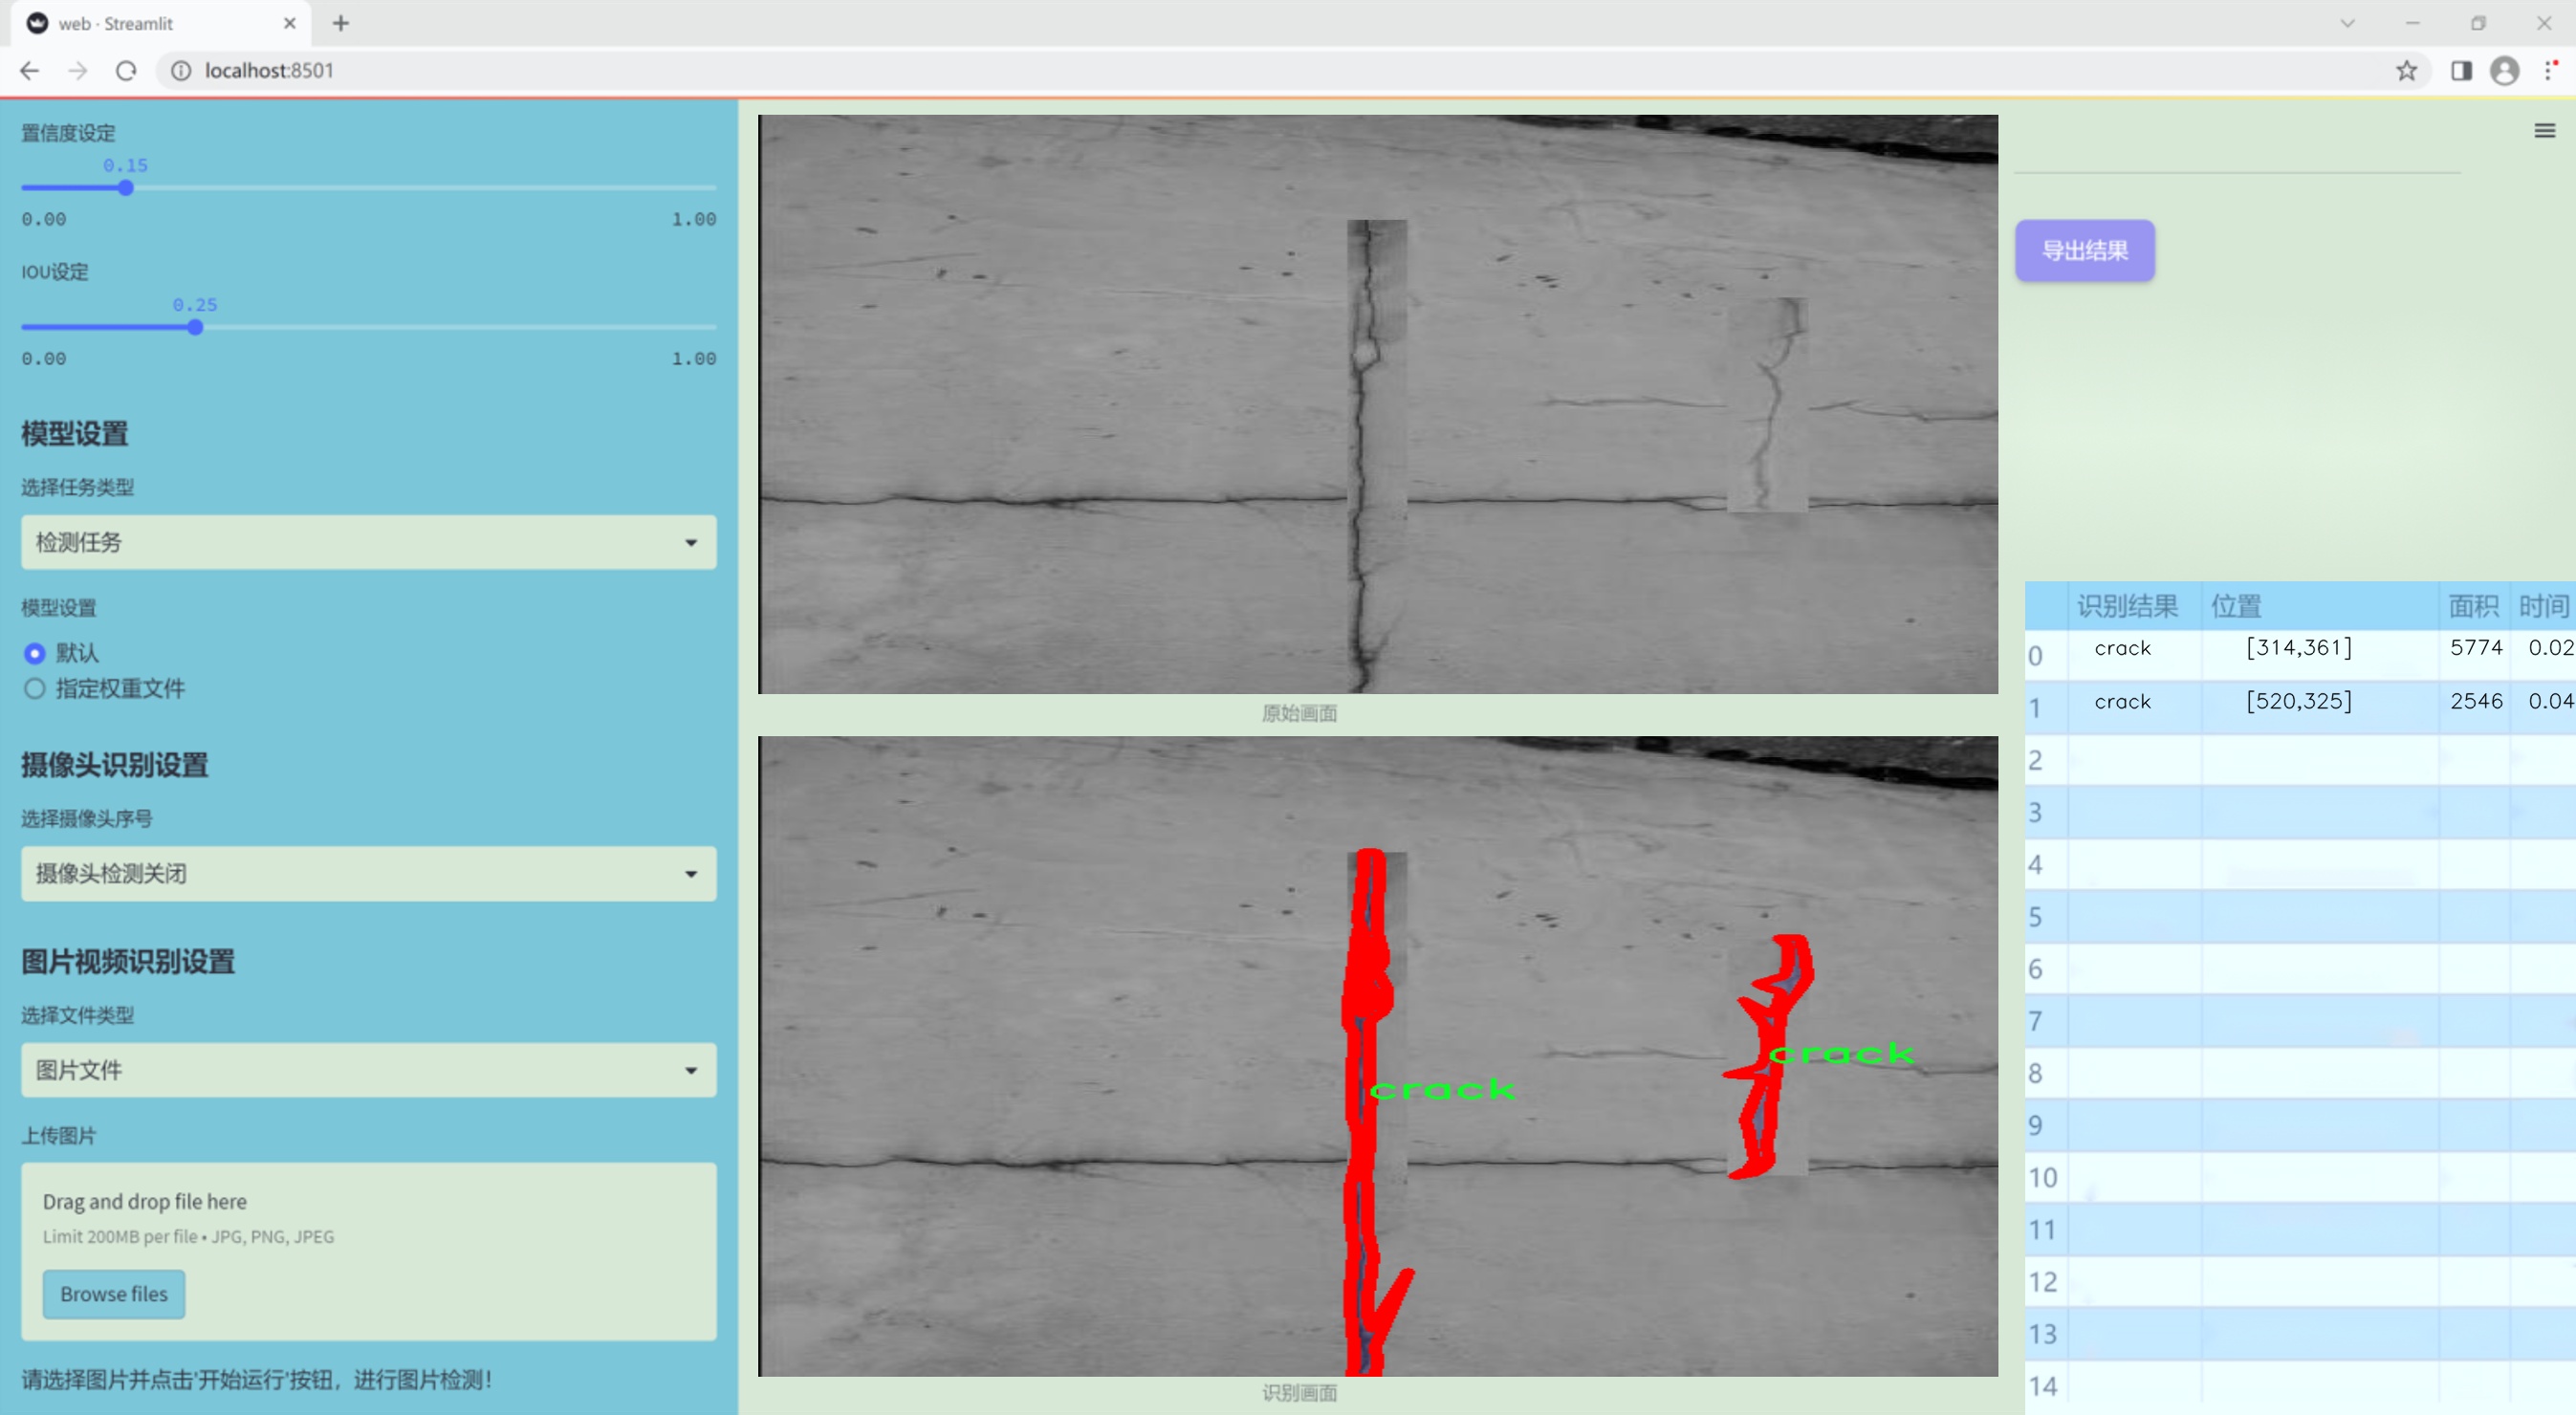The width and height of the screenshot is (2576, 1415).
Task: Click row index 5 in results table
Action: (x=2045, y=916)
